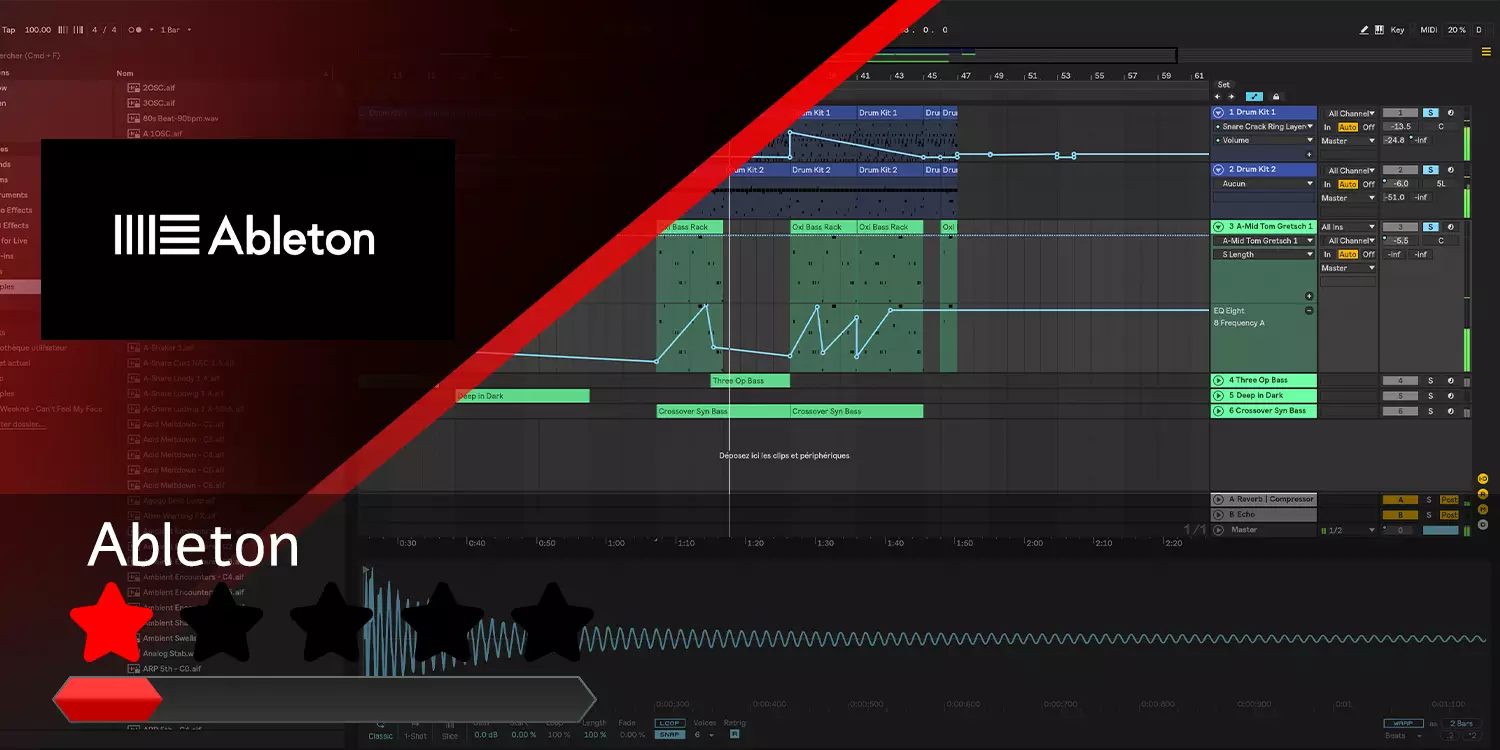Screen dimensions: 1500x750
Task: Expand the 6 Crossover Syn Bass track
Action: tap(1218, 411)
